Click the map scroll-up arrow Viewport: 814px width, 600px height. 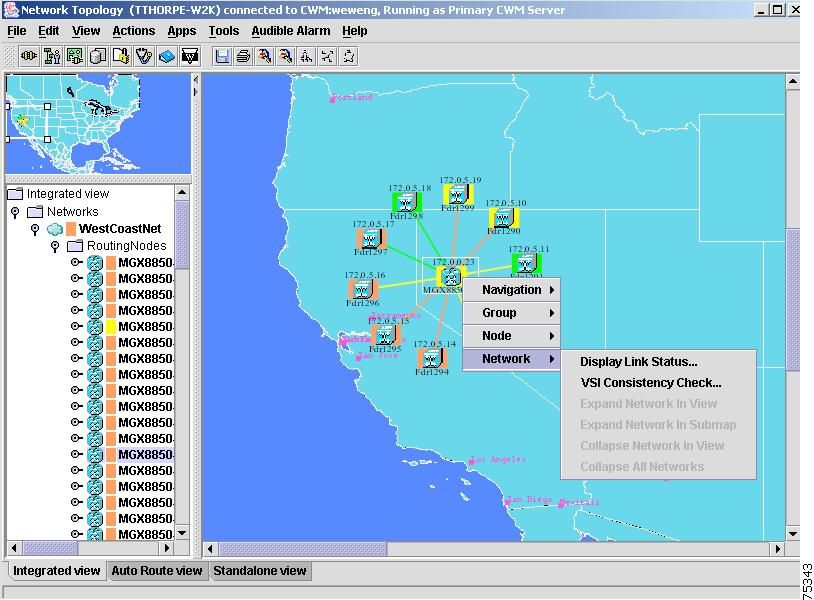[x=793, y=81]
